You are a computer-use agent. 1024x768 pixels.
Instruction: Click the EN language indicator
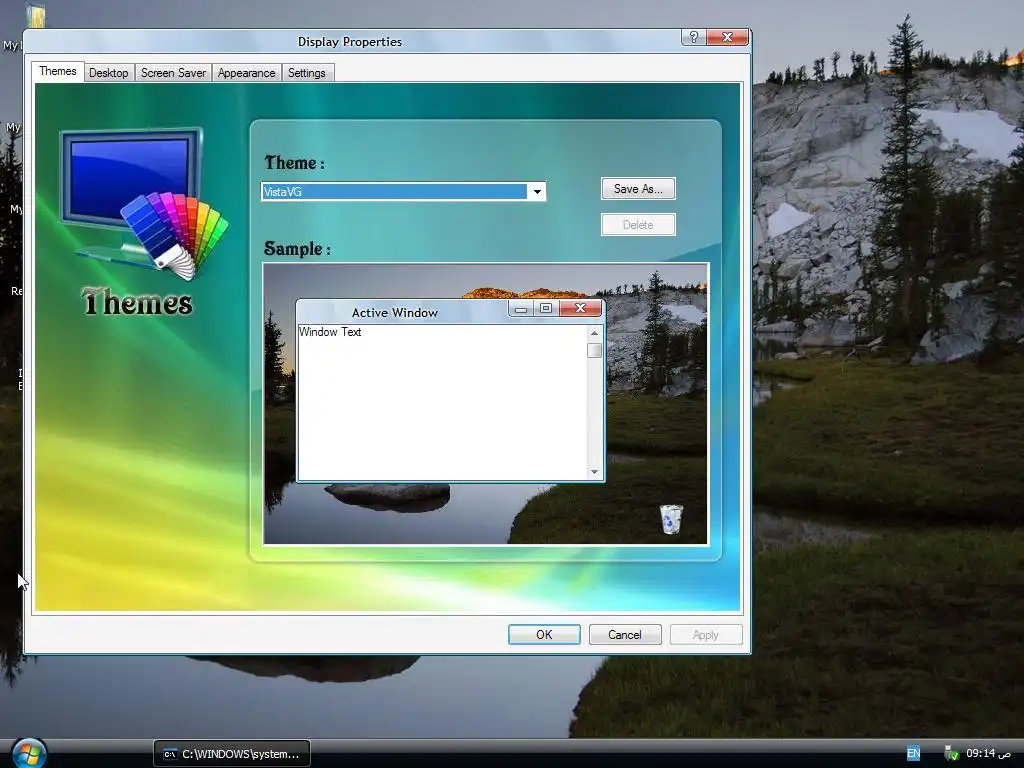point(913,754)
